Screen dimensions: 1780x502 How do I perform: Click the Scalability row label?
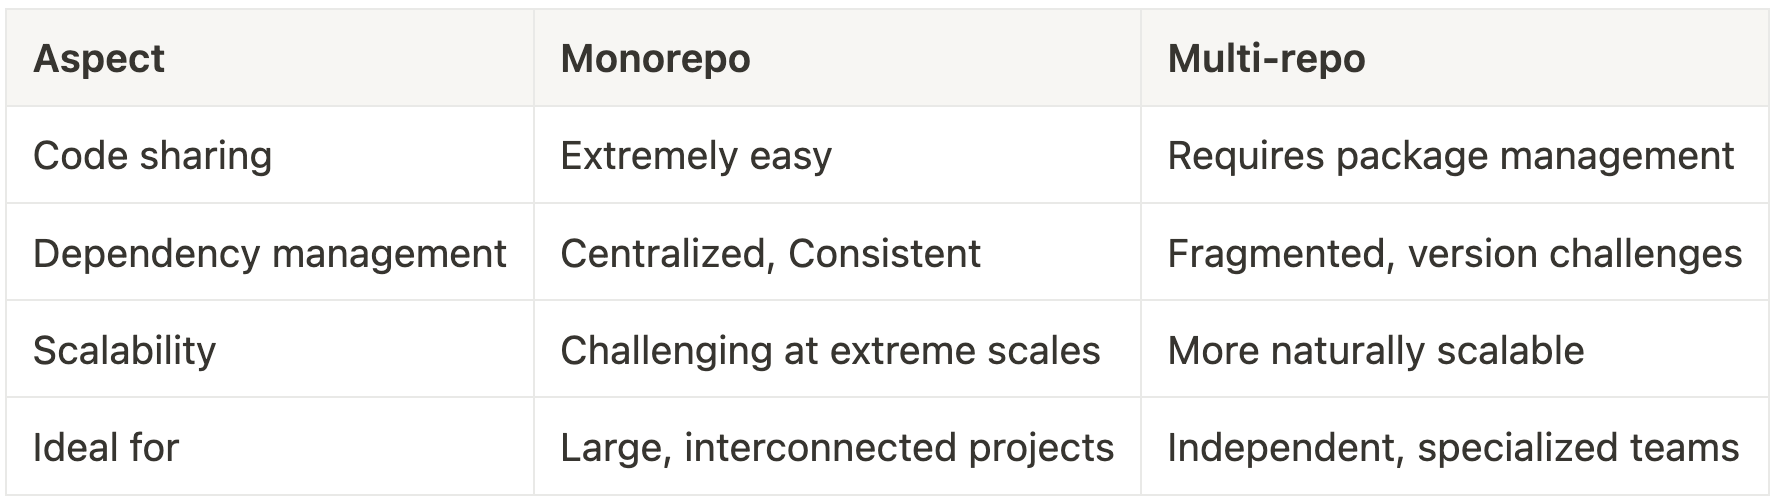pos(124,350)
